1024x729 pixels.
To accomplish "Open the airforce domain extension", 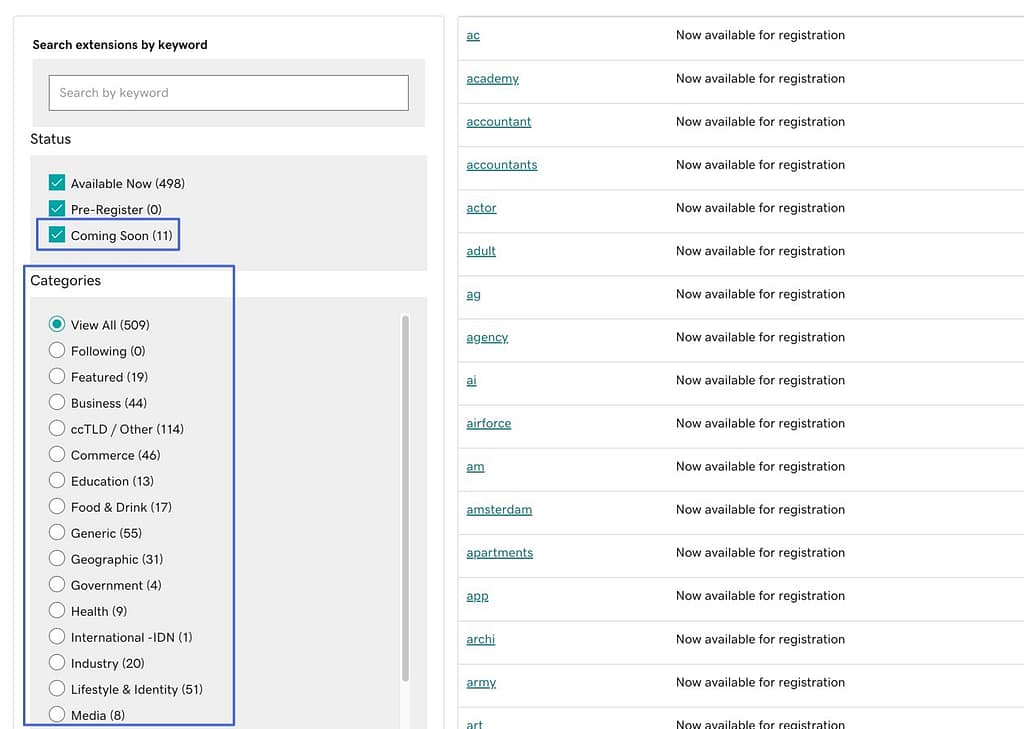I will pyautogui.click(x=488, y=423).
